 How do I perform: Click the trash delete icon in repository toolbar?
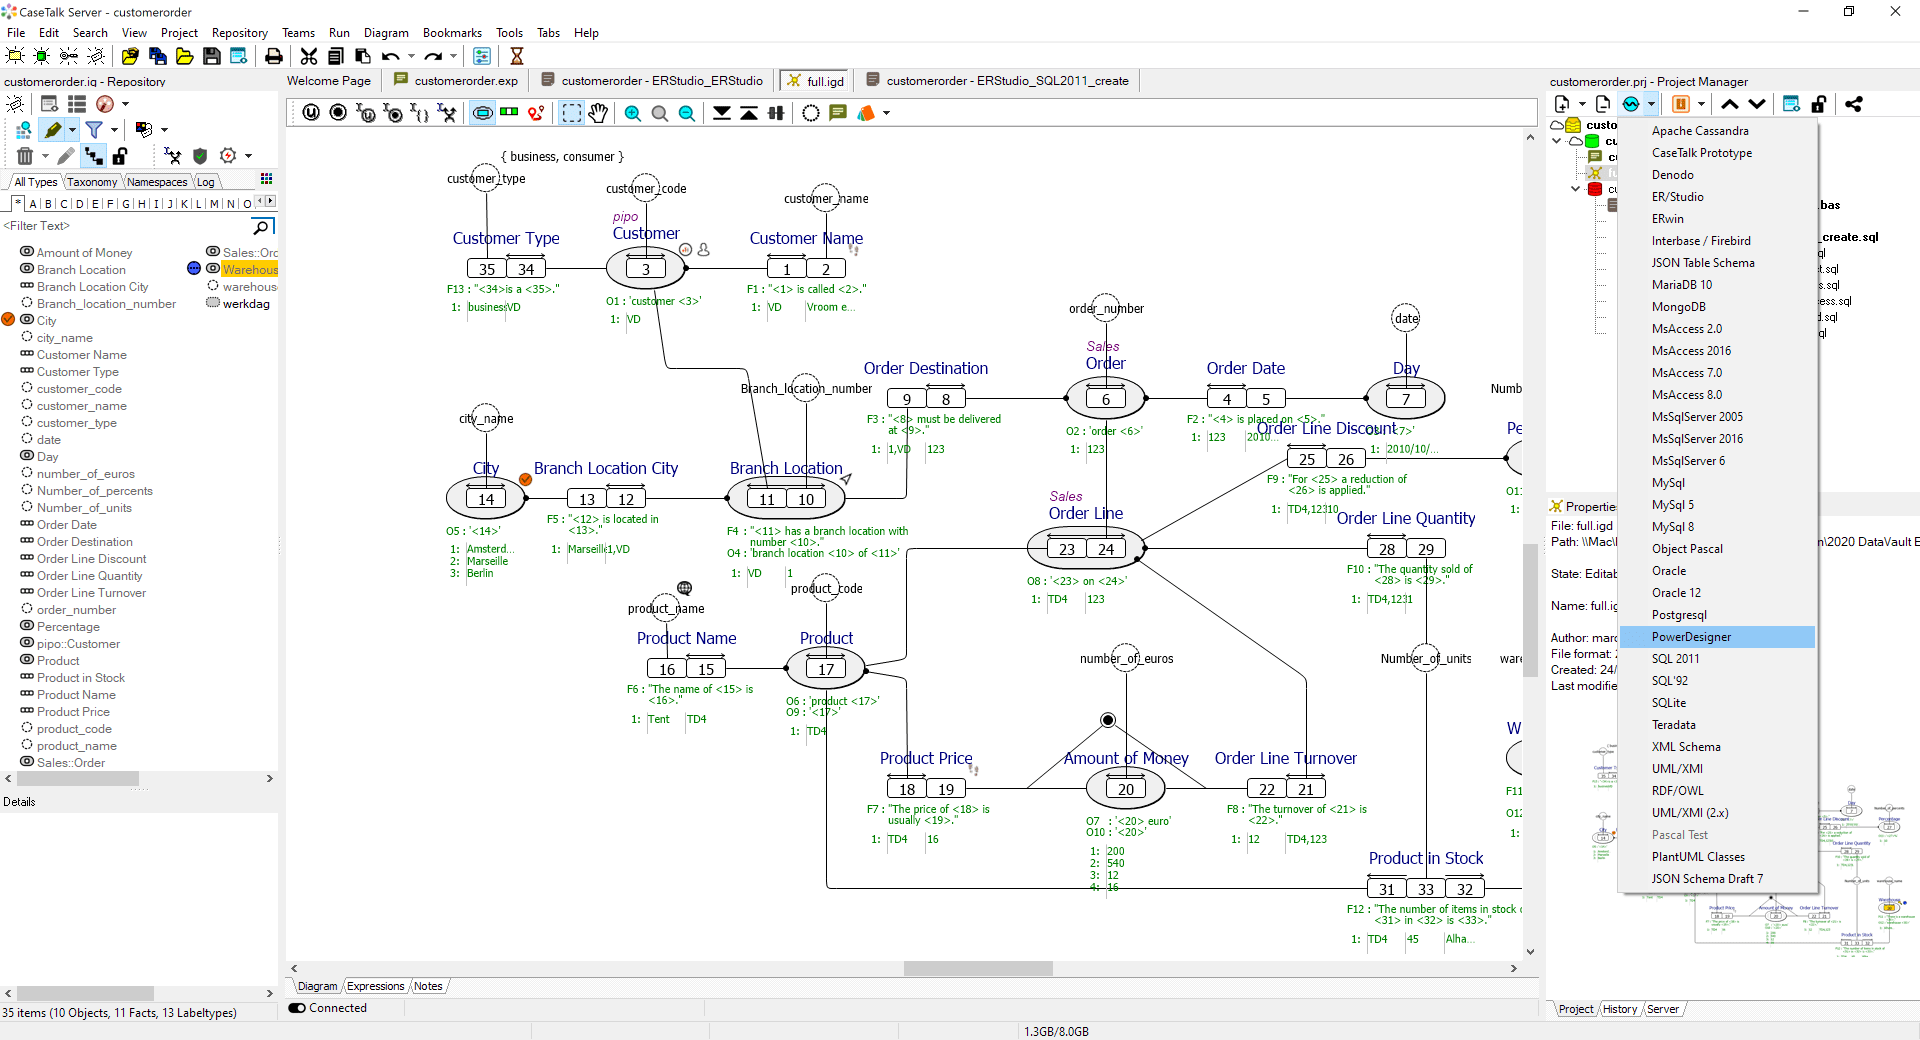pyautogui.click(x=25, y=156)
